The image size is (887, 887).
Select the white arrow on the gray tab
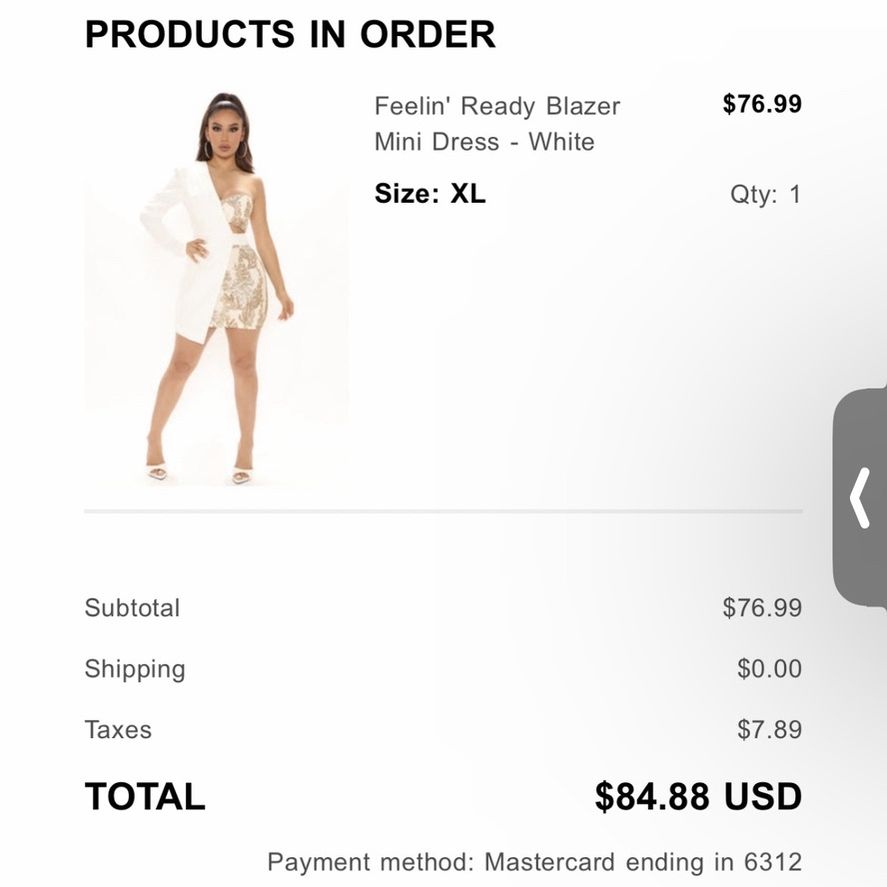click(860, 498)
